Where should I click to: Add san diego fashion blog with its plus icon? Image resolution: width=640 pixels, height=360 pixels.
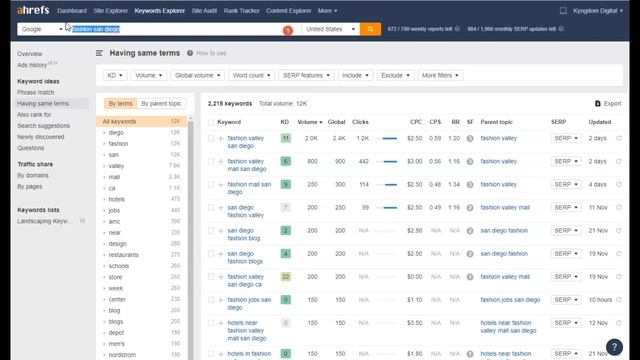[x=221, y=231]
